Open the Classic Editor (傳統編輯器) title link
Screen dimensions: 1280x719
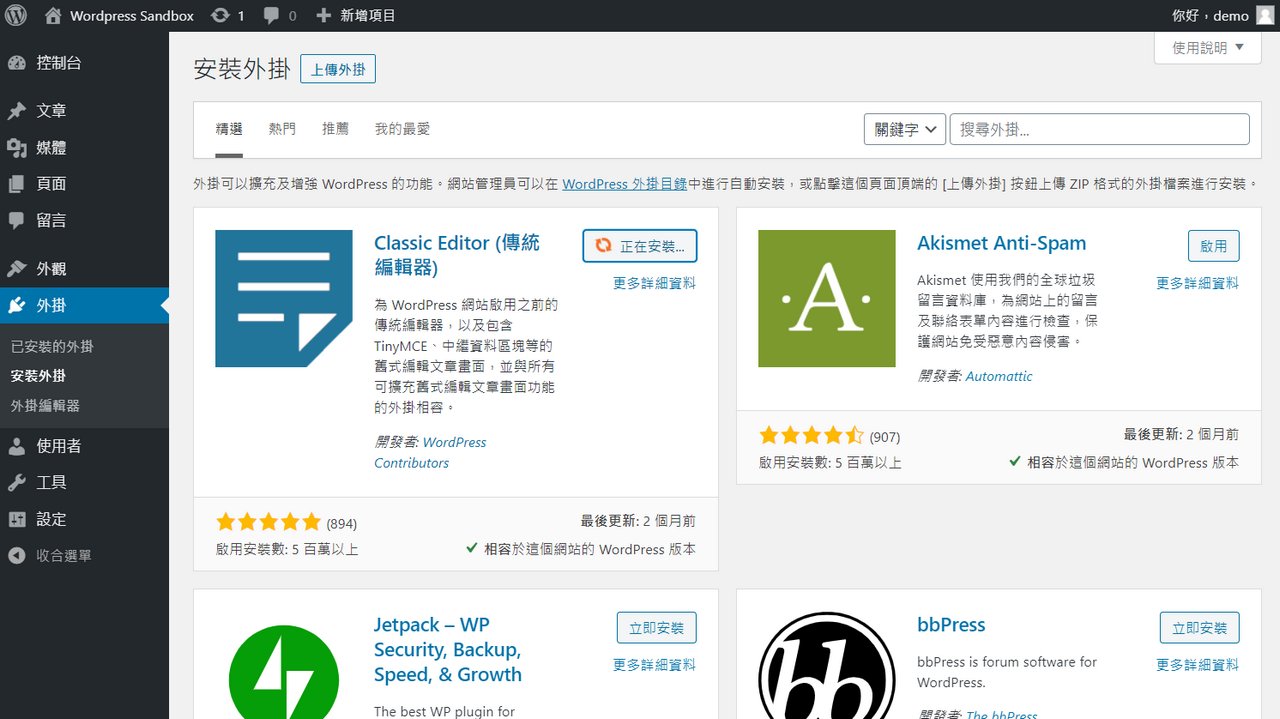[x=457, y=255]
